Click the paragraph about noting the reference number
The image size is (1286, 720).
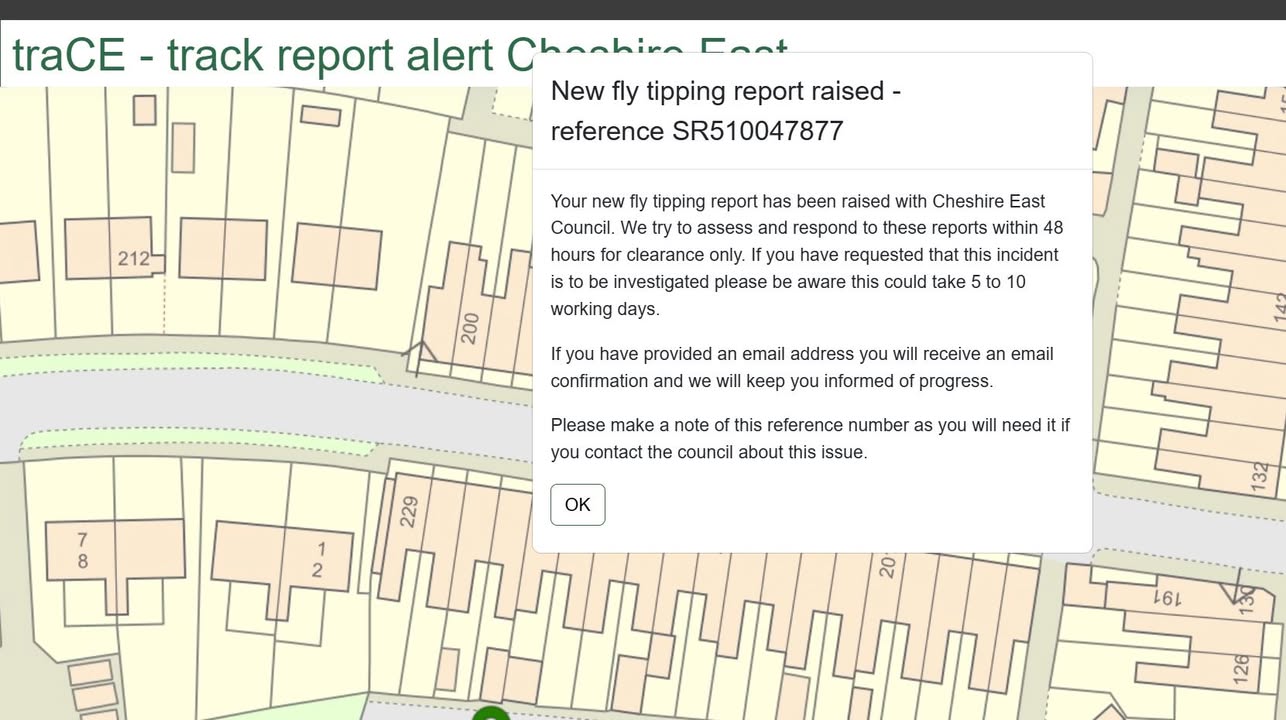(810, 438)
